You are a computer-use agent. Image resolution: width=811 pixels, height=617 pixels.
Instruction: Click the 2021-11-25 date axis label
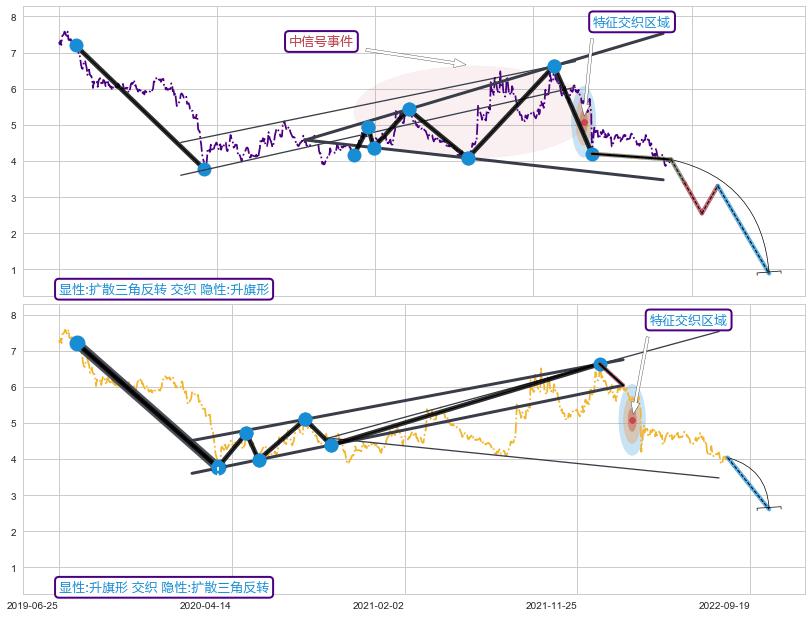pyautogui.click(x=551, y=605)
